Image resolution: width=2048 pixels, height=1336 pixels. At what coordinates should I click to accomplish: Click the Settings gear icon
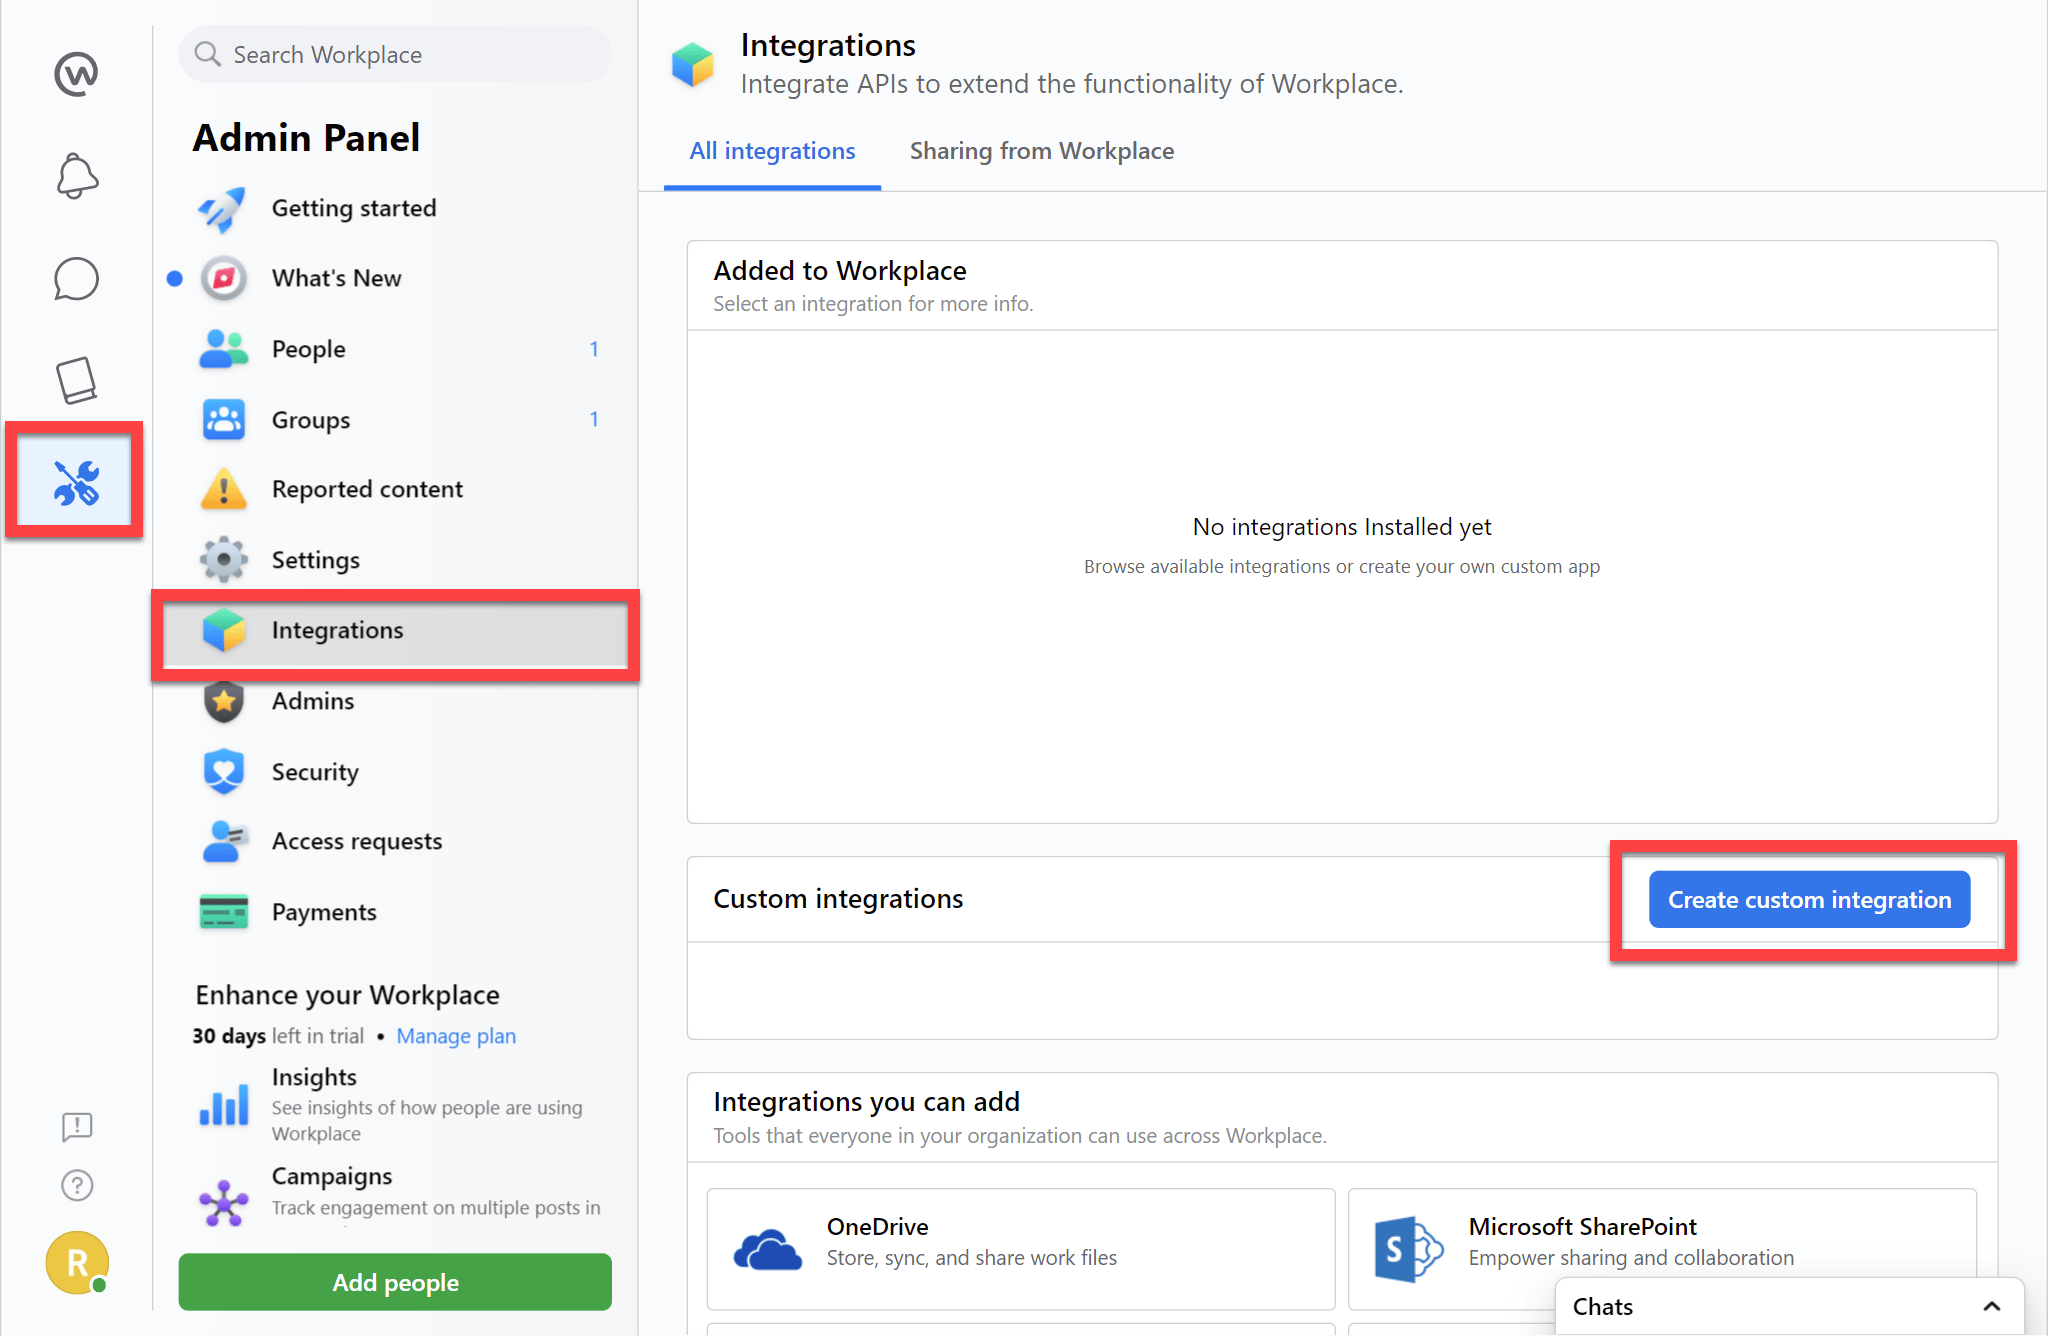224,560
